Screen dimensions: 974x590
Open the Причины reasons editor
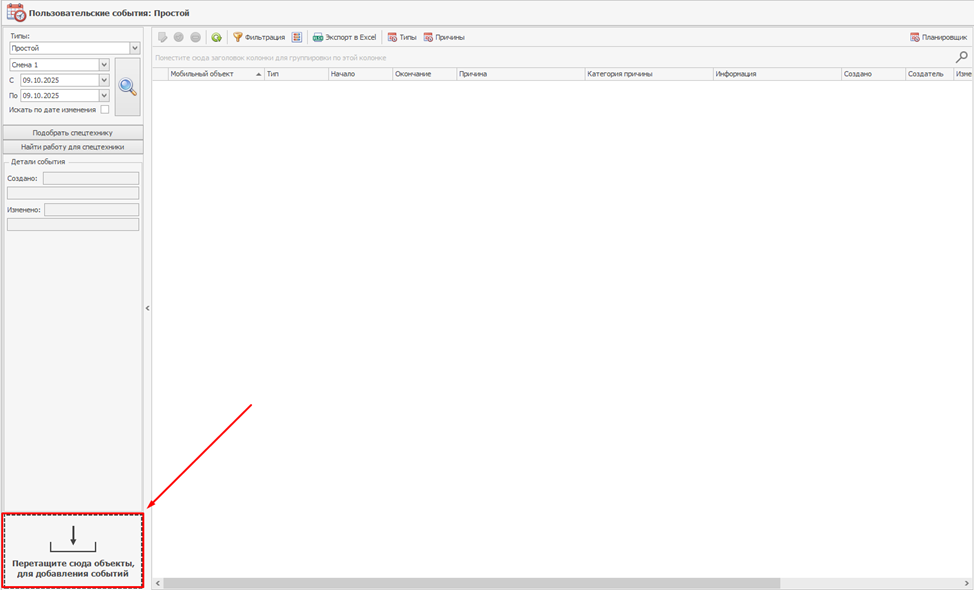443,37
